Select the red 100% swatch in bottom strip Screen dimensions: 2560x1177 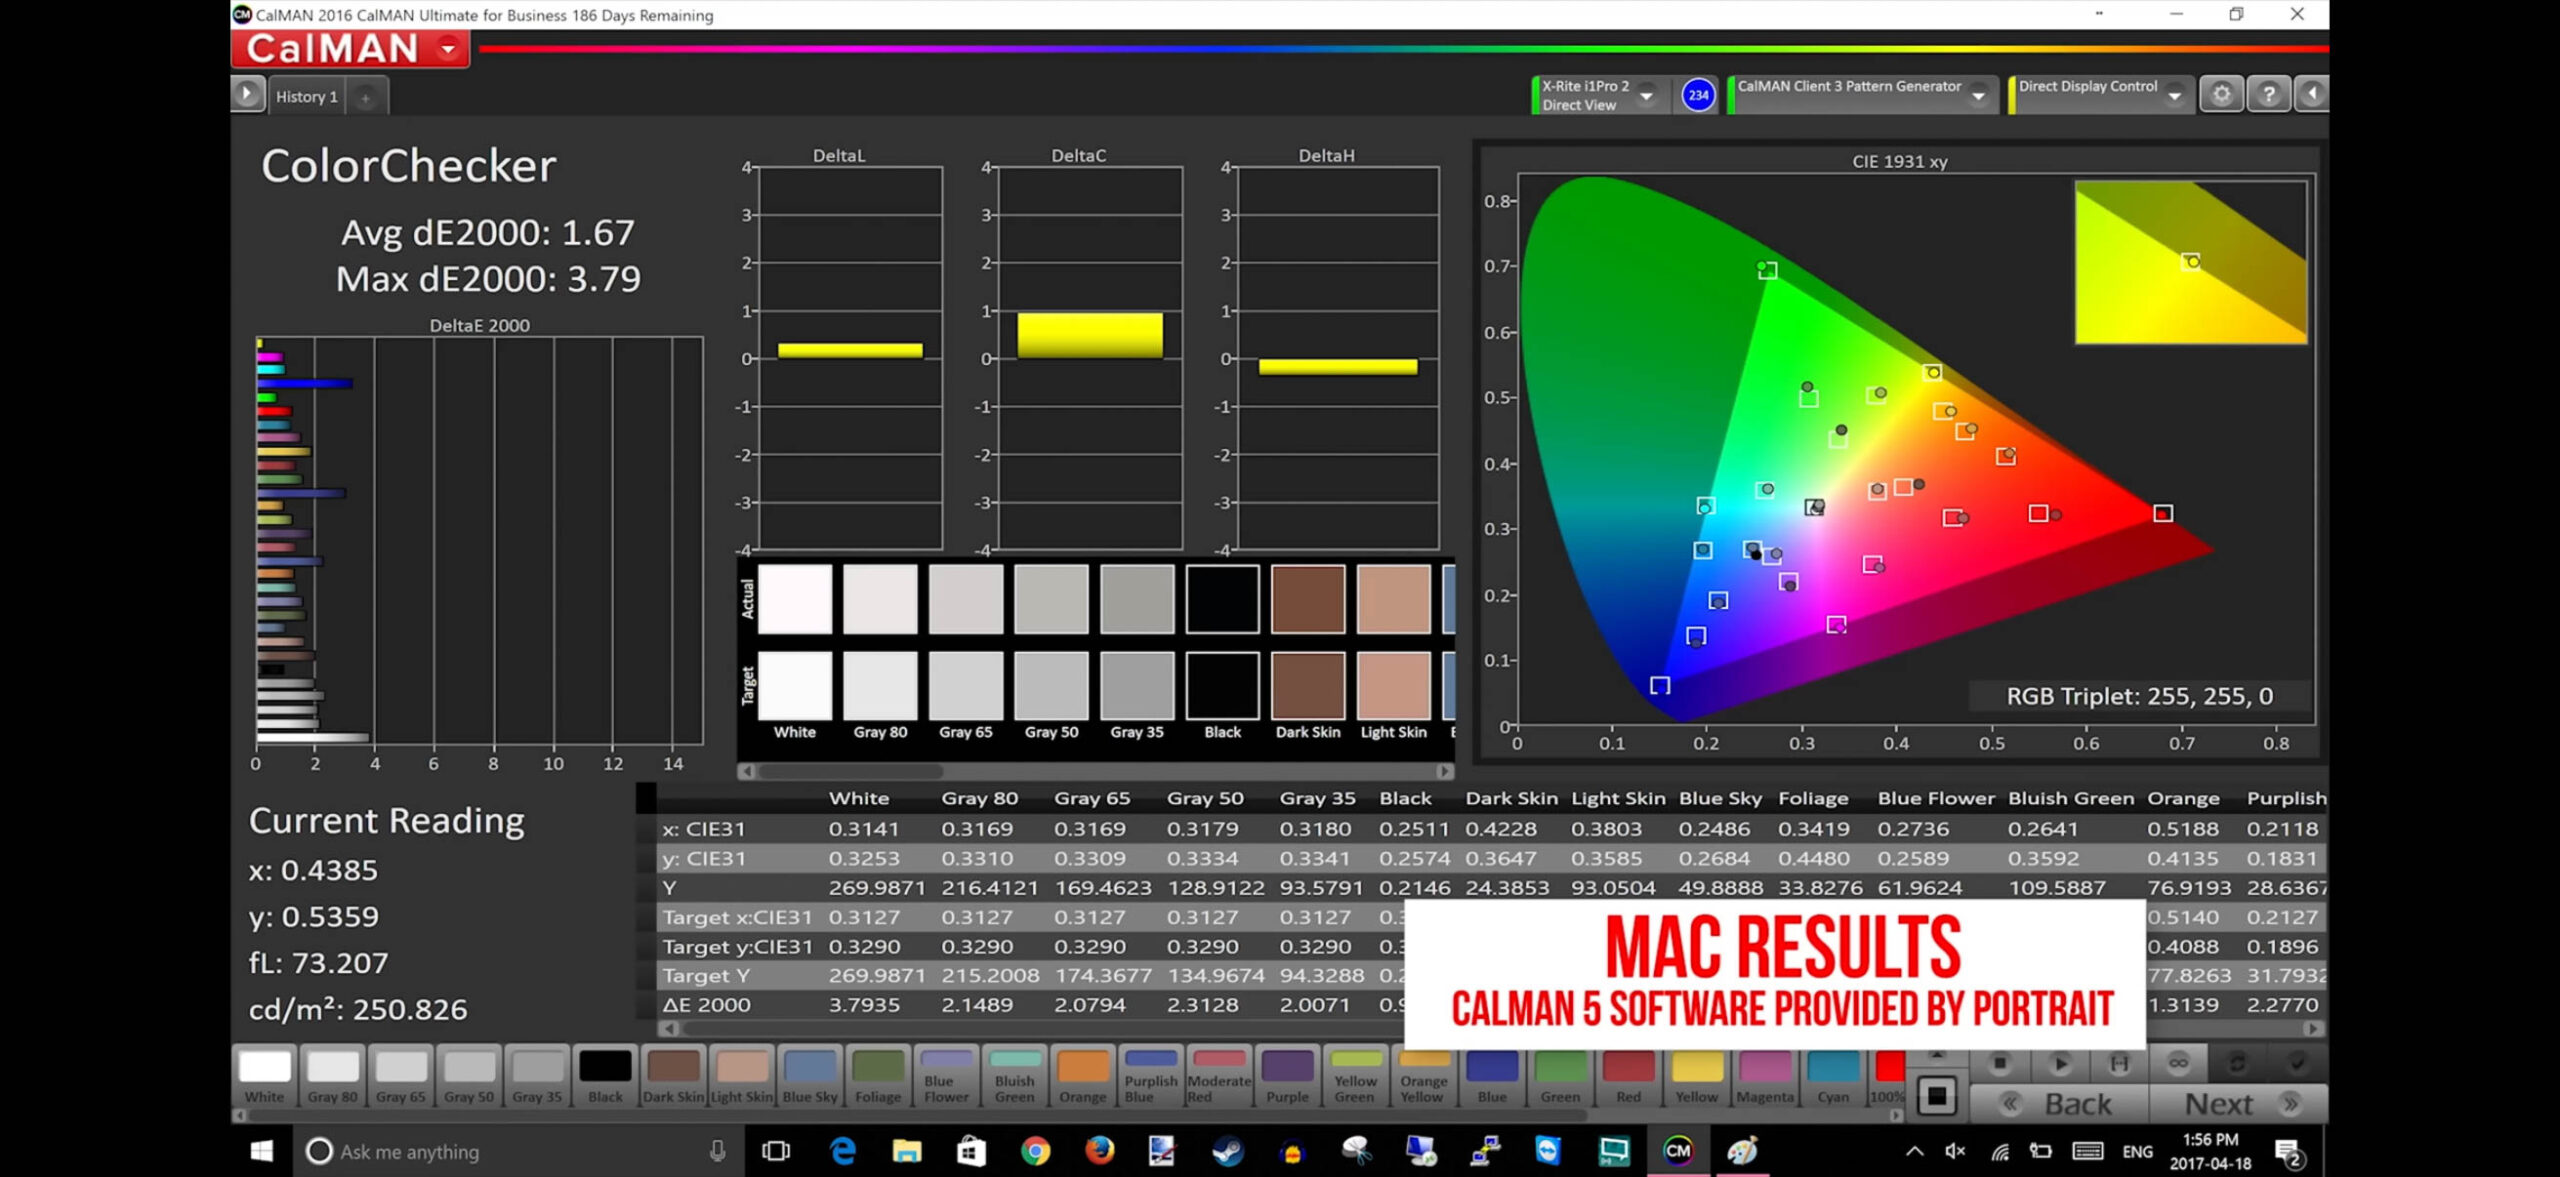point(1888,1076)
